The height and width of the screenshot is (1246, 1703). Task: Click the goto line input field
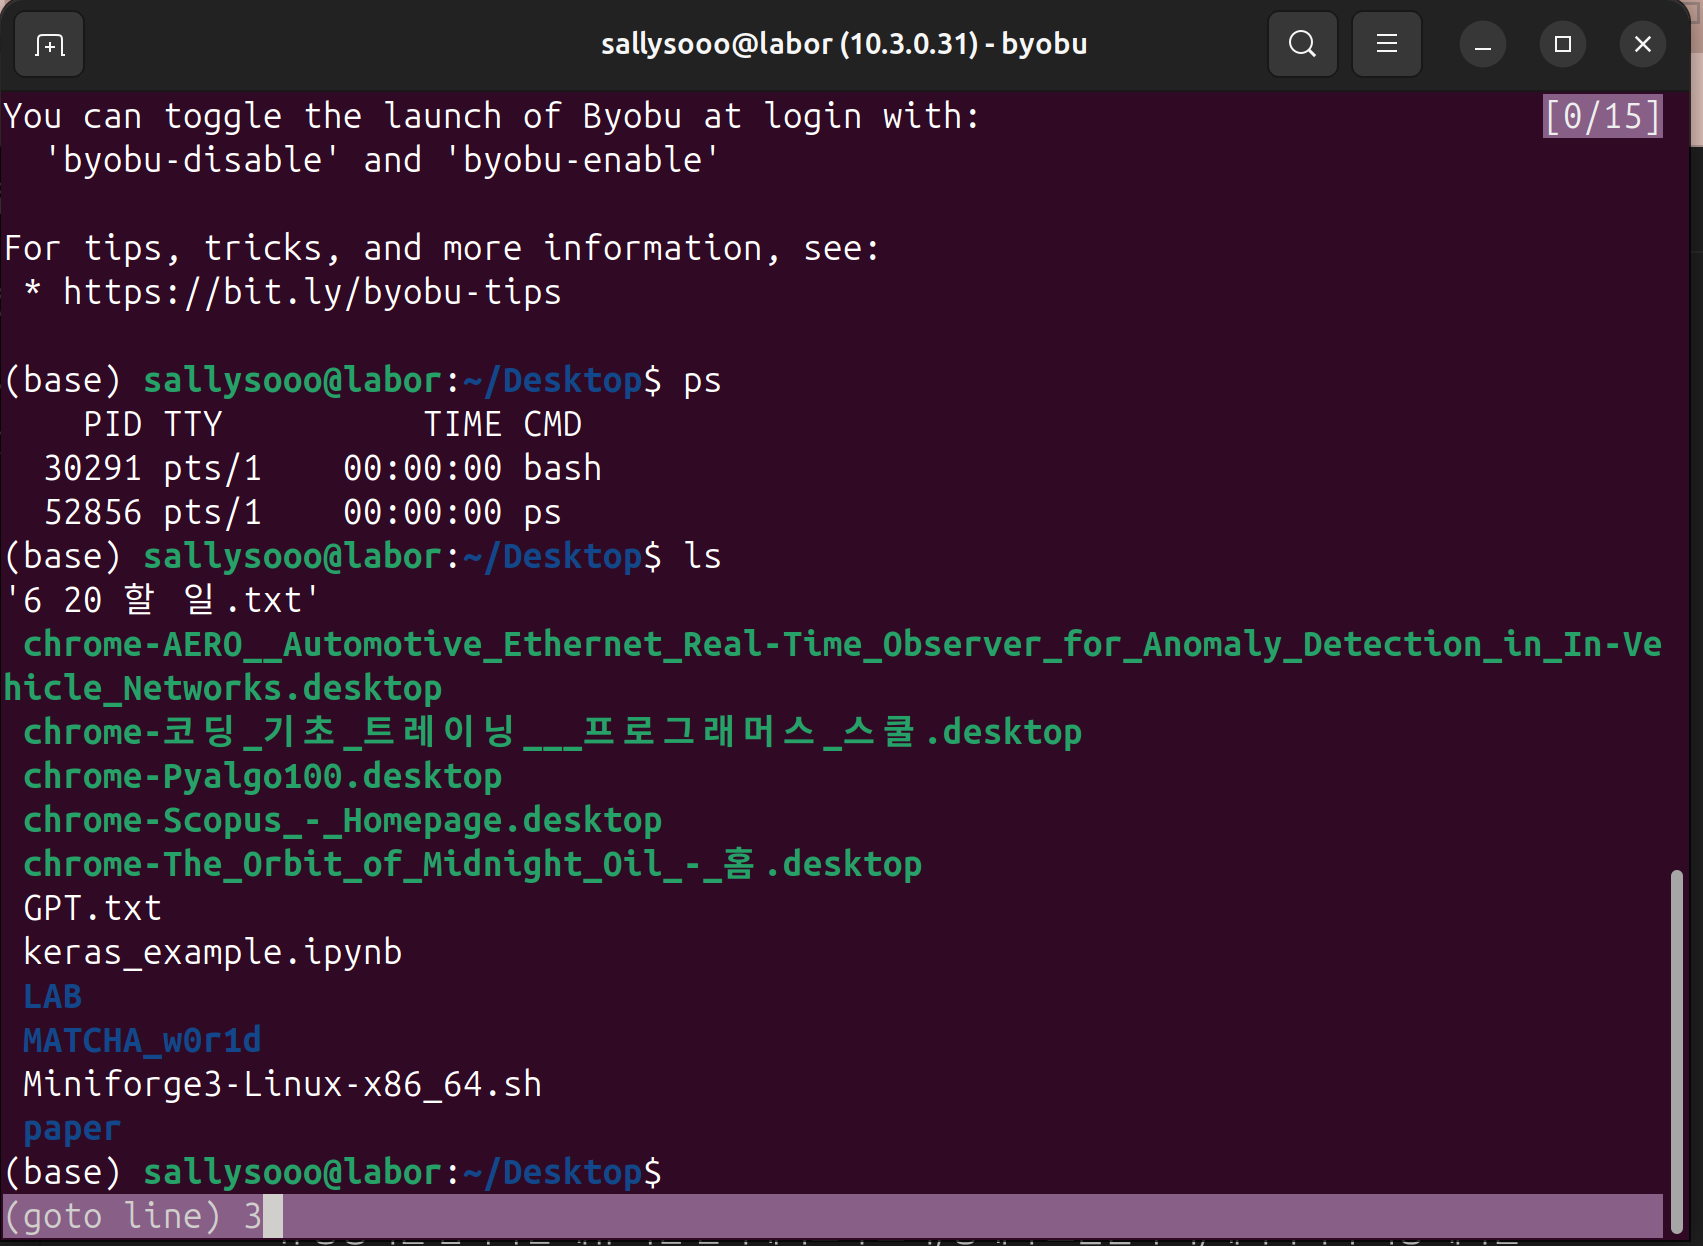coord(832,1216)
